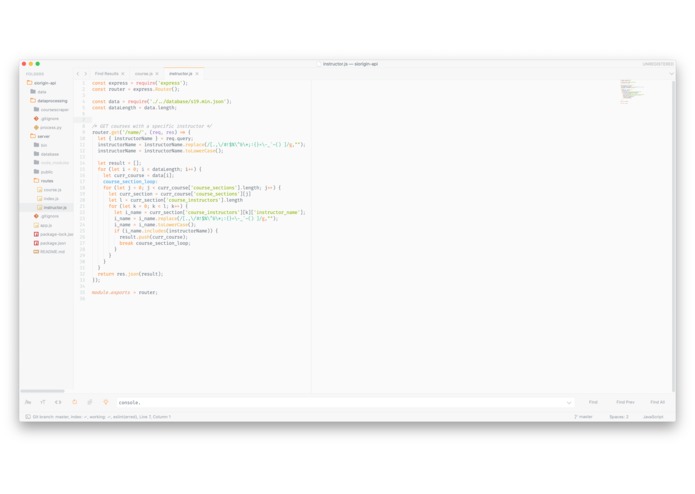
Task: Collapse the dataprocessing folder
Action: click(49, 101)
